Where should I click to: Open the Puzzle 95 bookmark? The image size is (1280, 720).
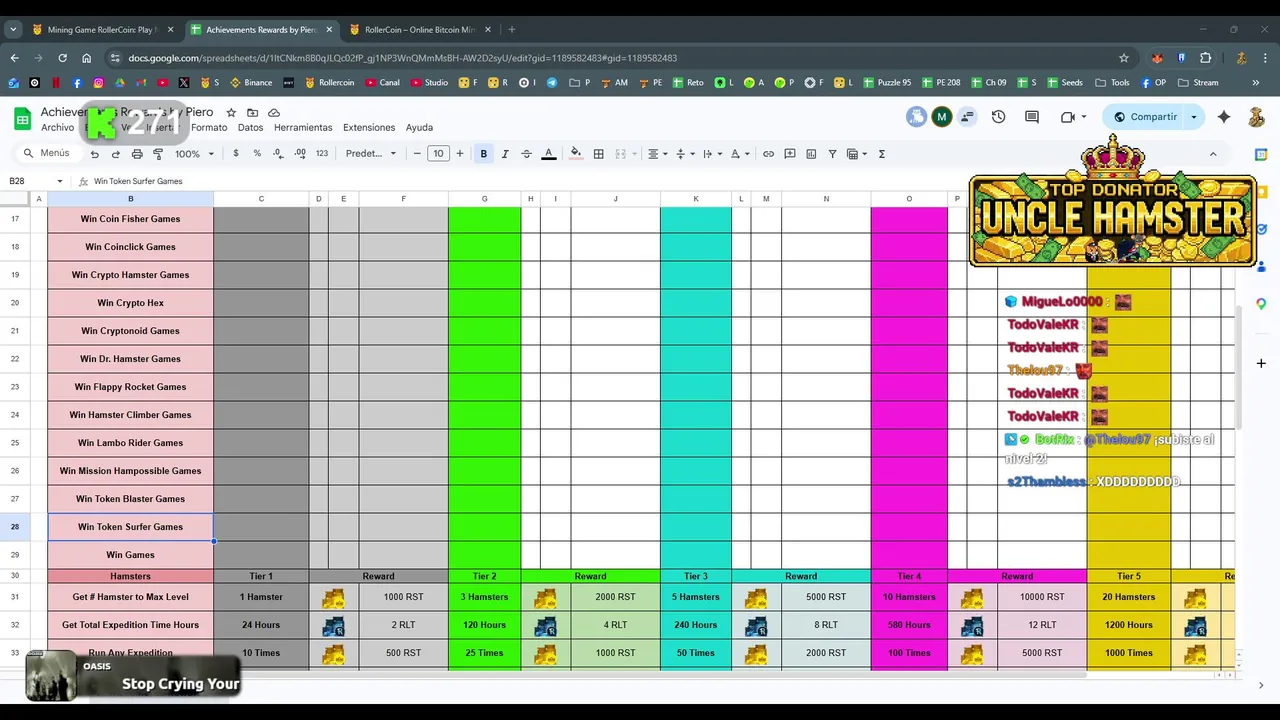[885, 83]
